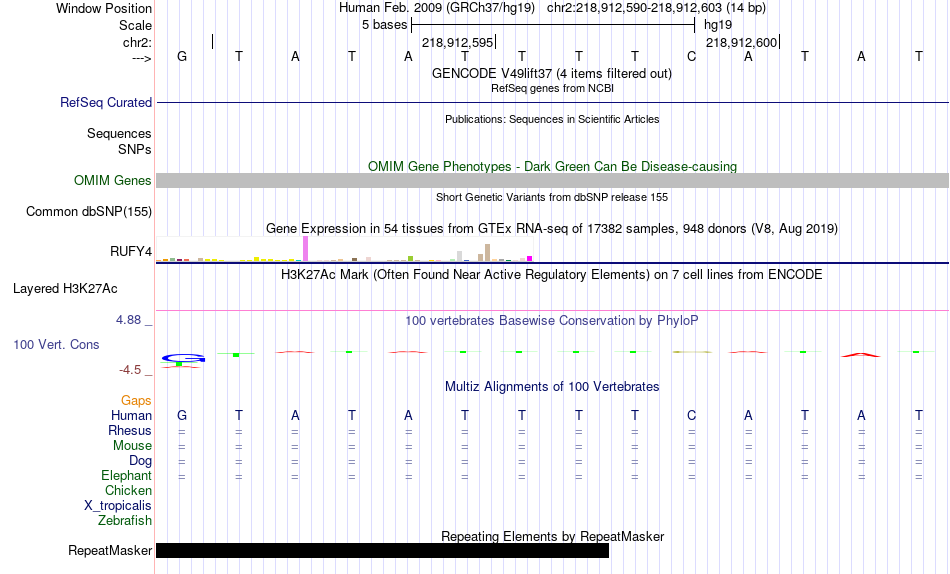This screenshot has height=574, width=950.
Task: Open the OMIM Genes track label
Action: (x=112, y=181)
